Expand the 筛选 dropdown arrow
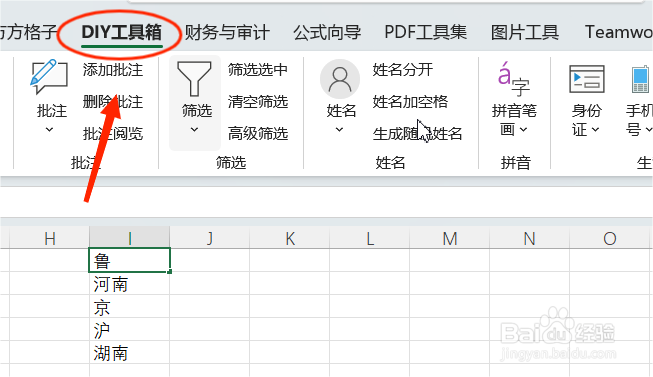This screenshot has width=653, height=377. coord(194,130)
